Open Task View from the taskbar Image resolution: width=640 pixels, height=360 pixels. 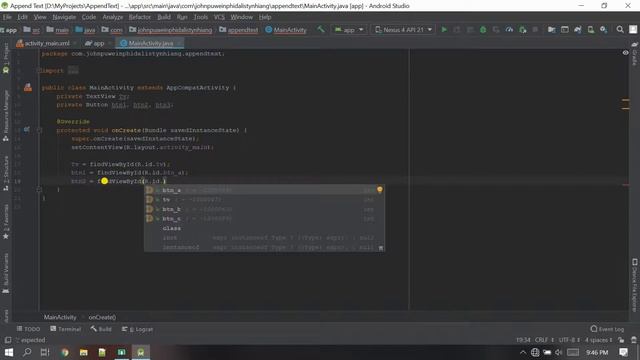[x=45, y=352]
